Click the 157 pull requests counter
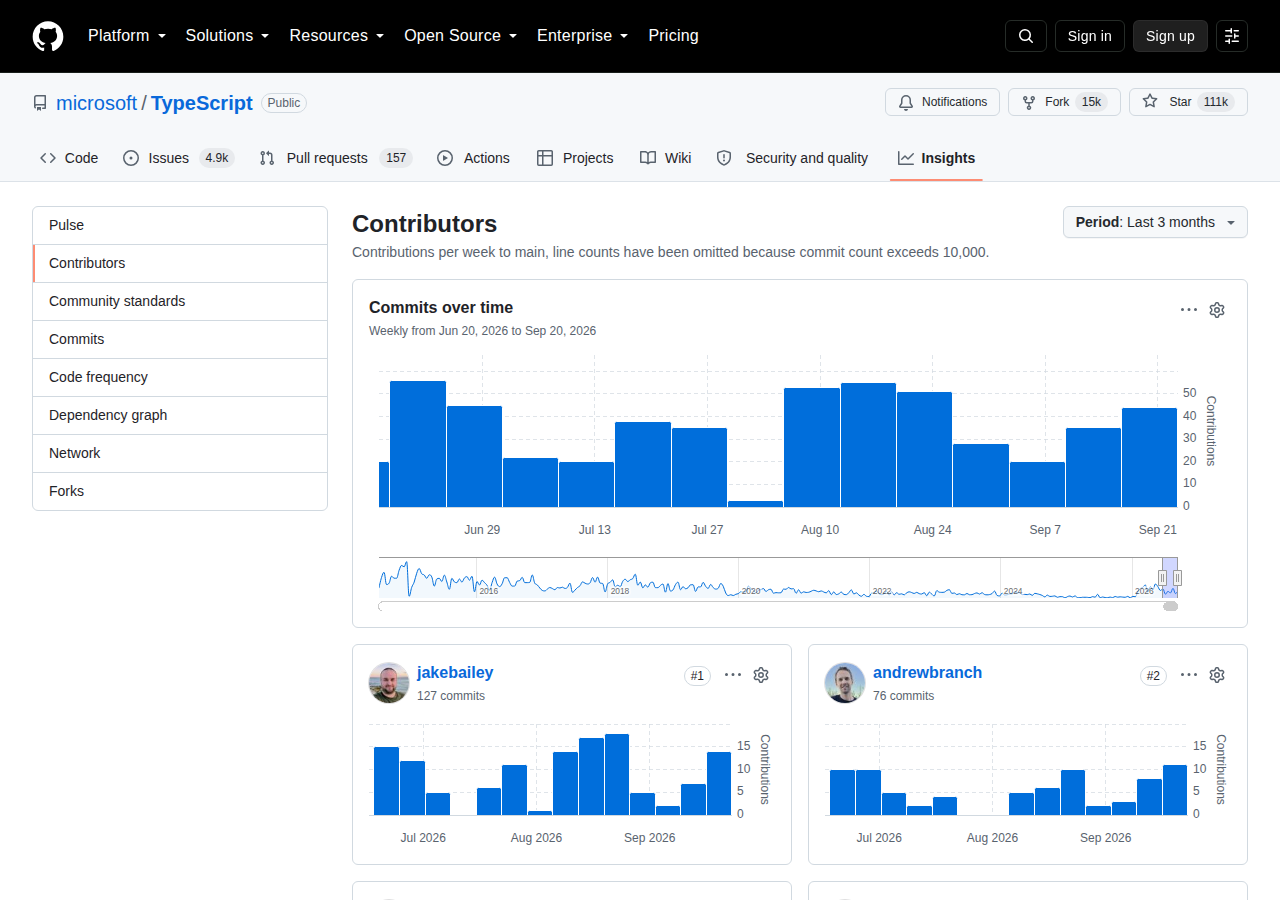1280x900 pixels. [x=396, y=158]
